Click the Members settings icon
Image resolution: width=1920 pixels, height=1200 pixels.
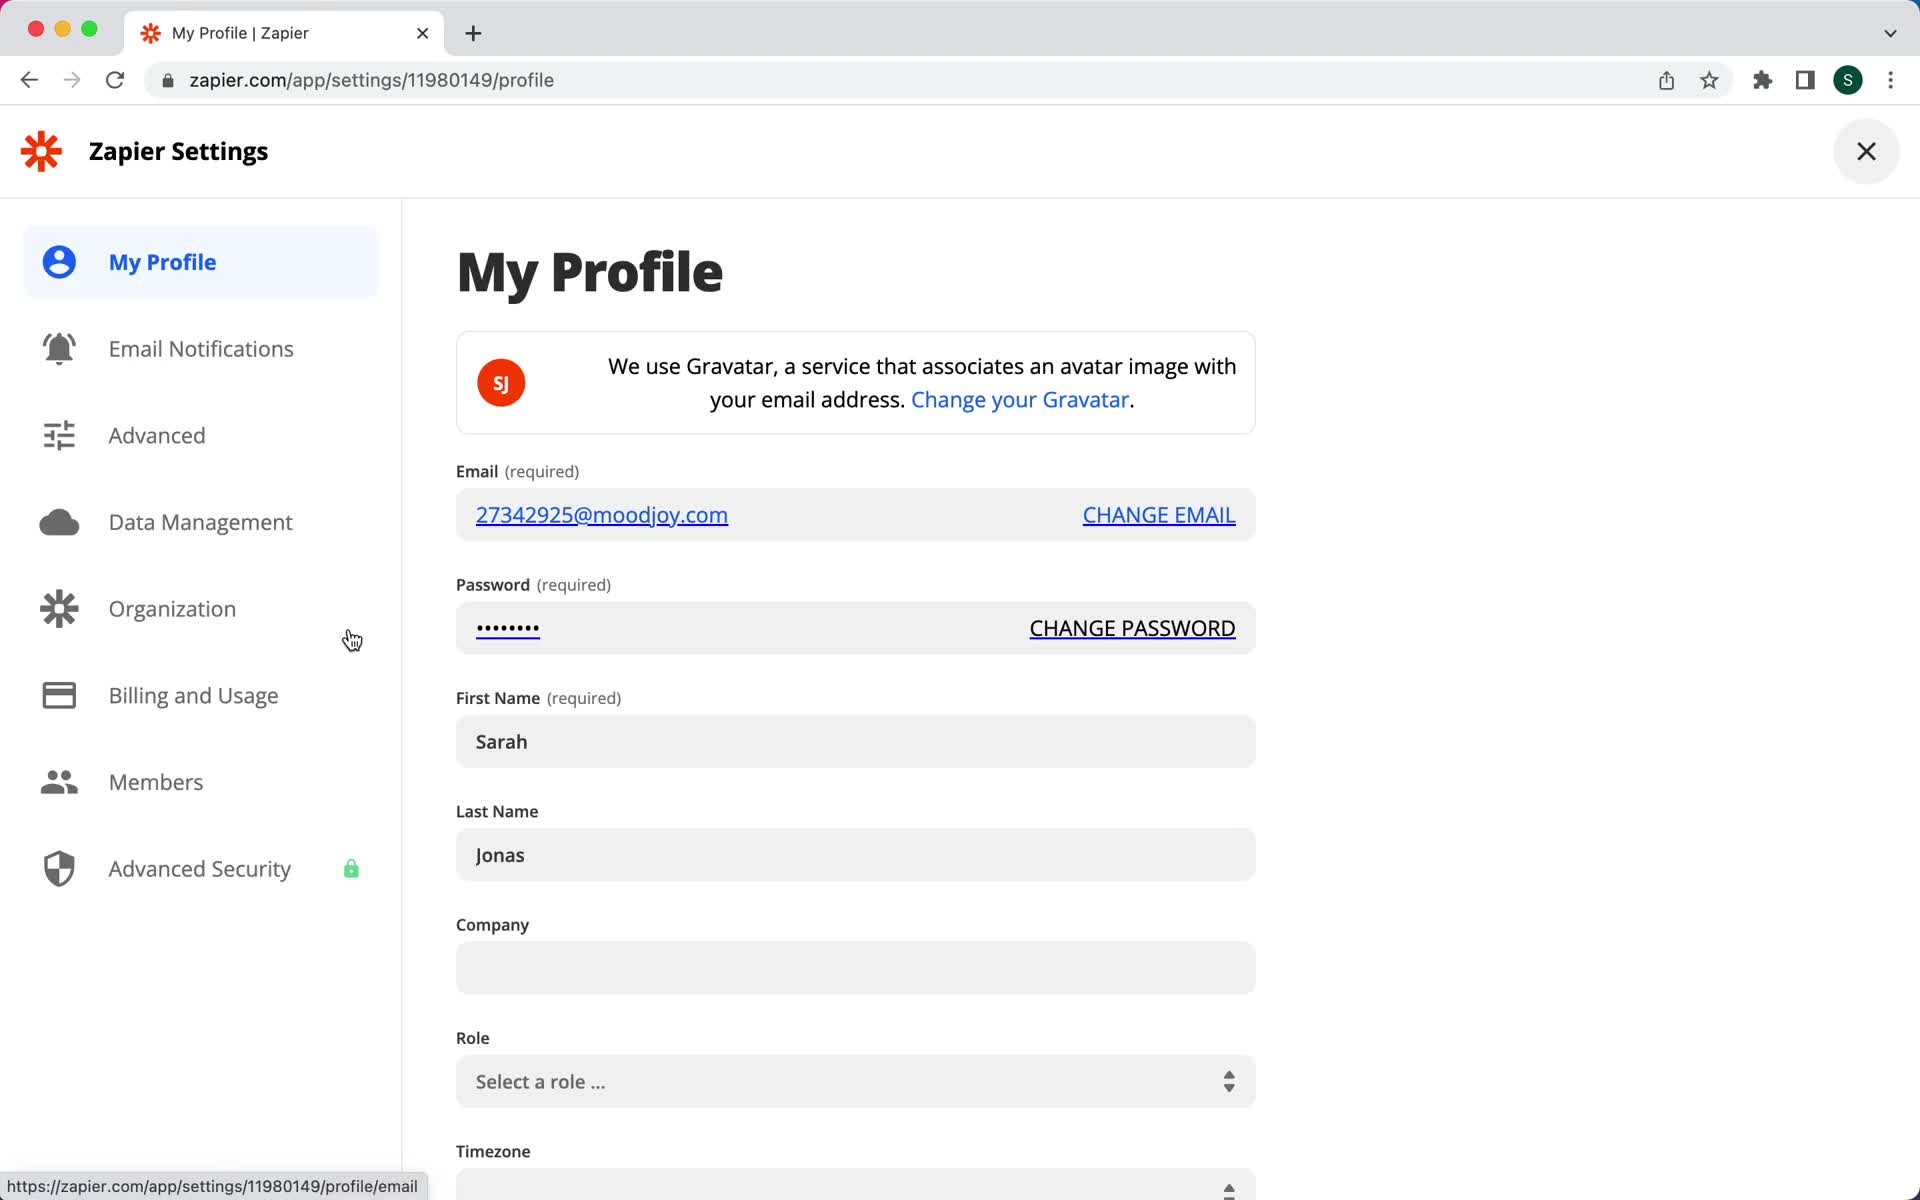[x=58, y=781]
